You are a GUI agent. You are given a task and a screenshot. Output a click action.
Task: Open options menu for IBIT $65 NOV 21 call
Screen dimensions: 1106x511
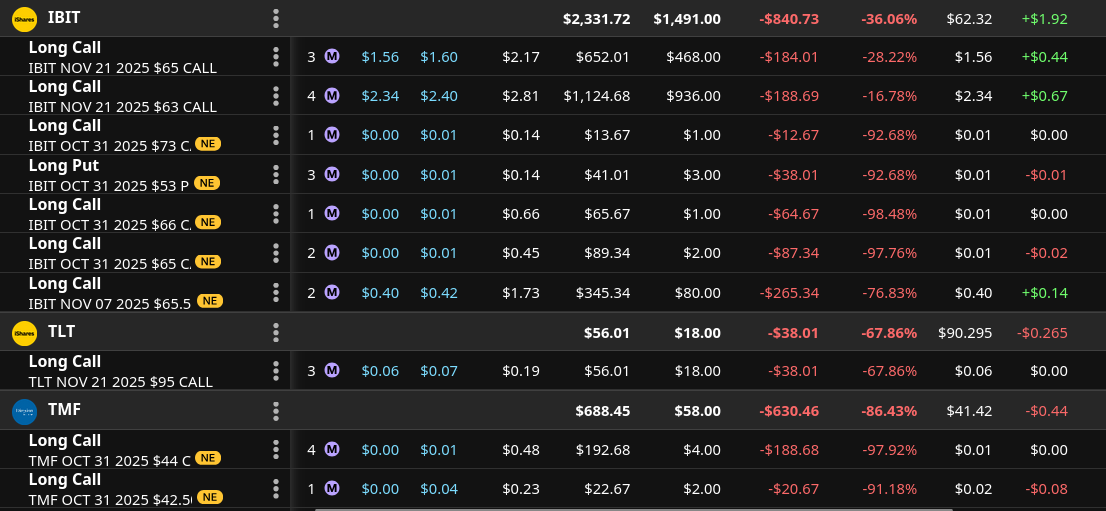point(276,56)
